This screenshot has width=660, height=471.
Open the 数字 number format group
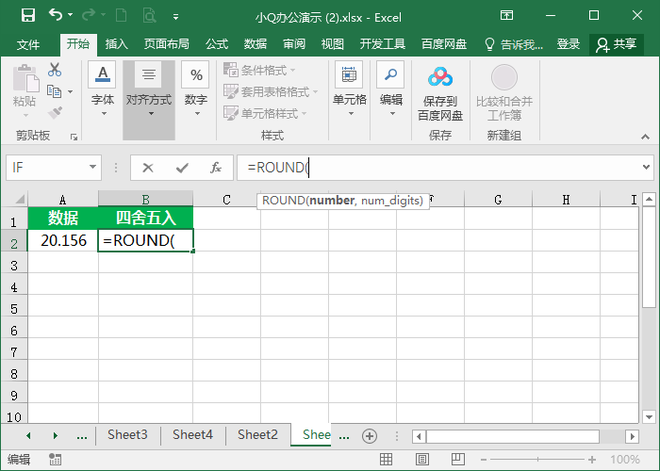196,89
